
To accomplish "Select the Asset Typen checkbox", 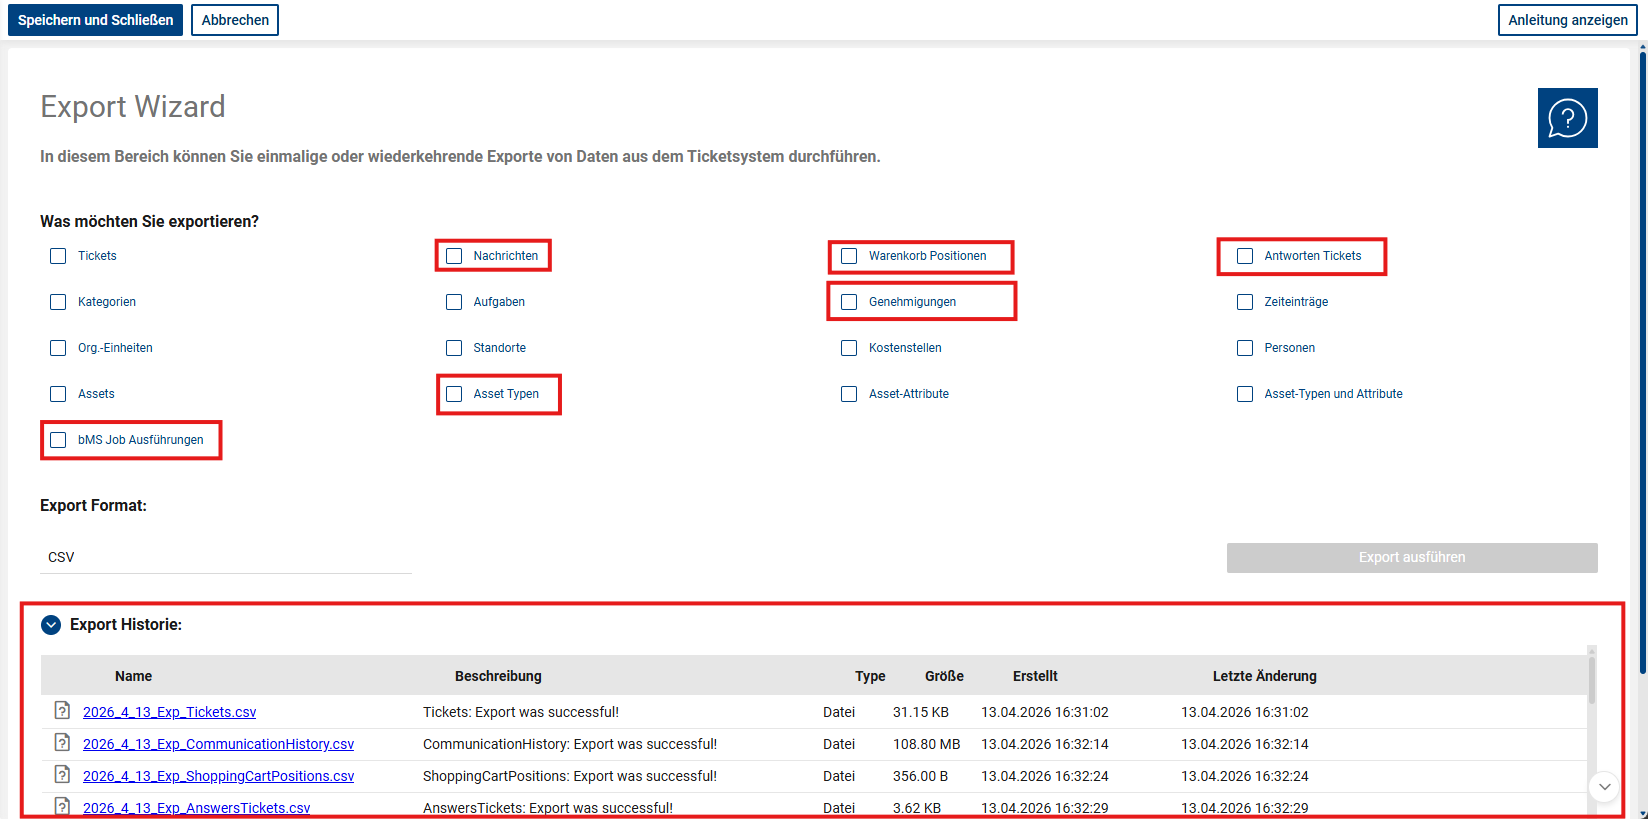I will click(454, 394).
